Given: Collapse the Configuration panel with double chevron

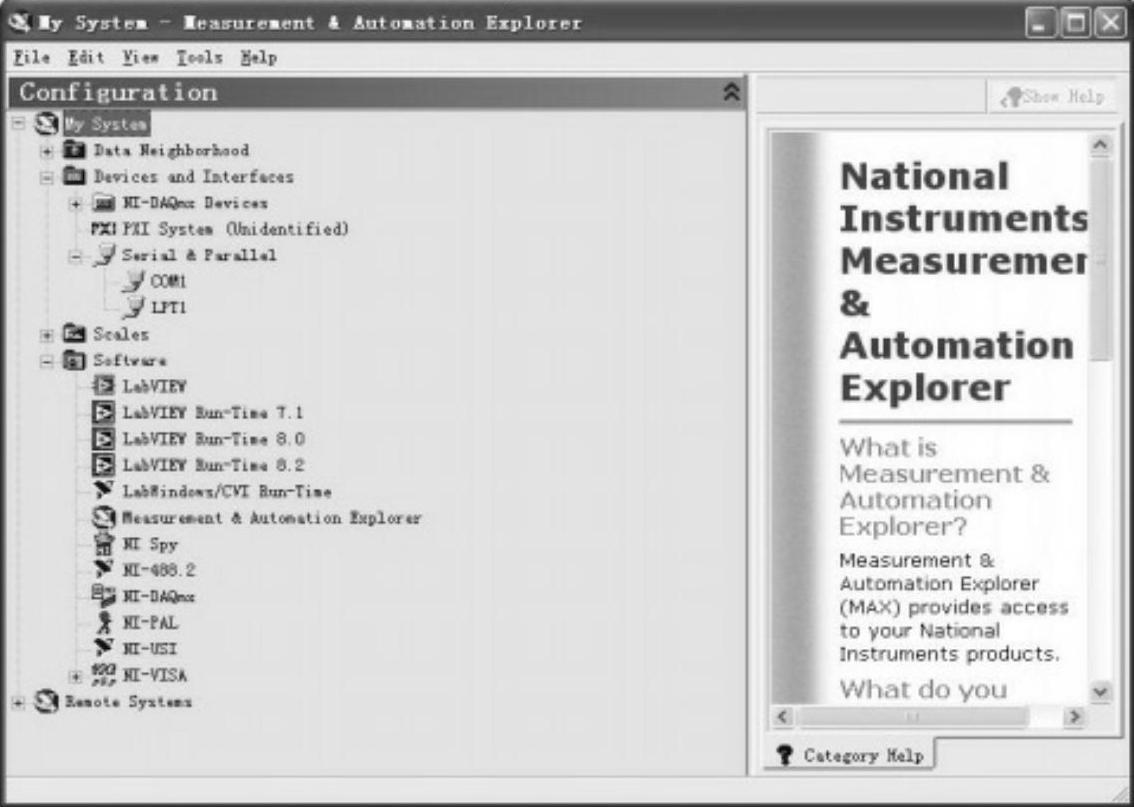Looking at the screenshot, I should coord(732,92).
